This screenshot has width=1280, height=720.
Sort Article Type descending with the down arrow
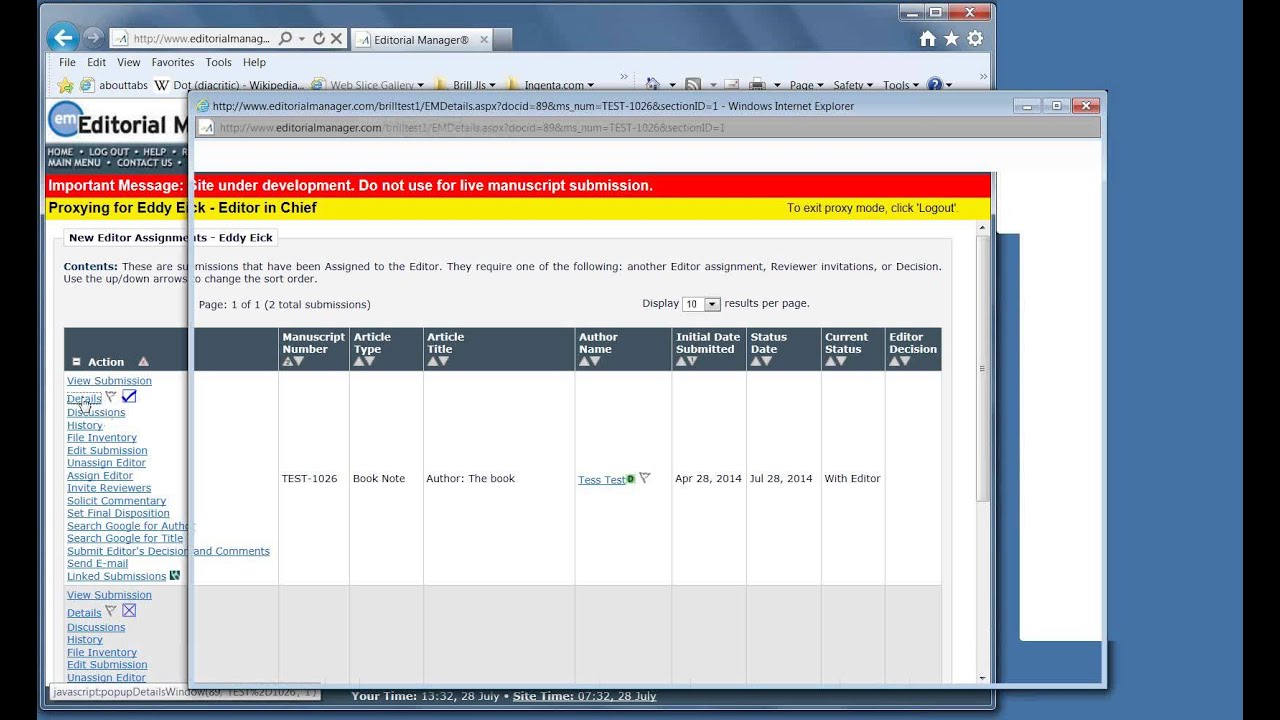(x=370, y=362)
